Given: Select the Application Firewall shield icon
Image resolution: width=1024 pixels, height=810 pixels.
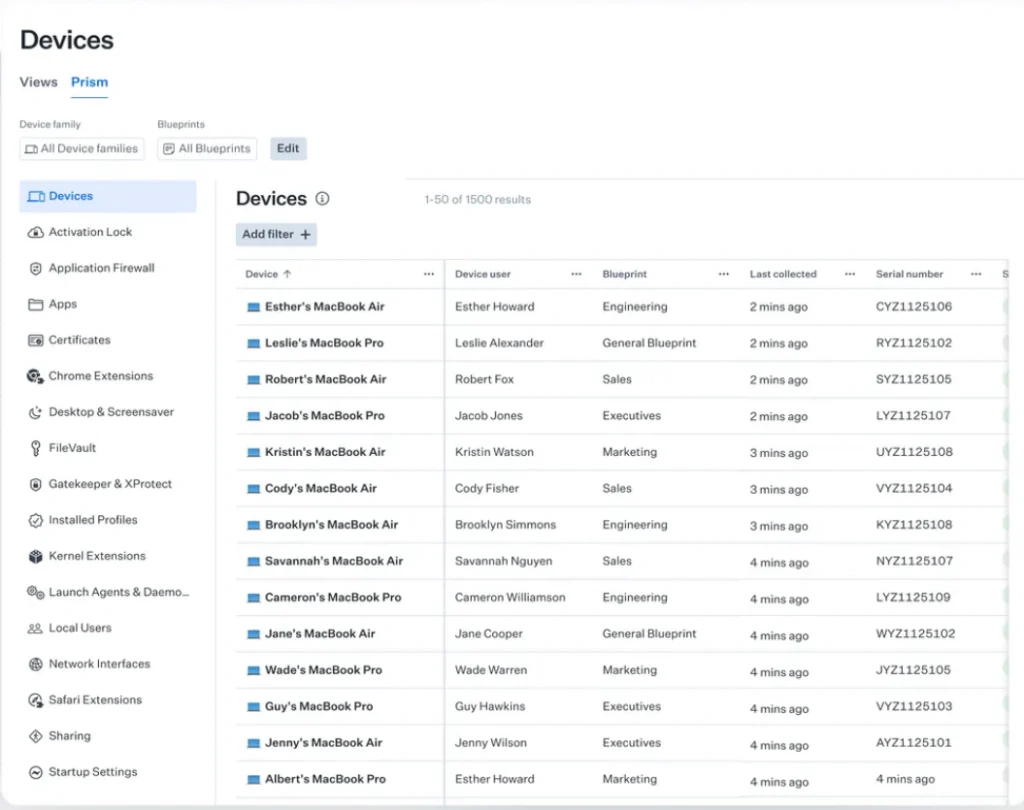Looking at the screenshot, I should [x=36, y=268].
